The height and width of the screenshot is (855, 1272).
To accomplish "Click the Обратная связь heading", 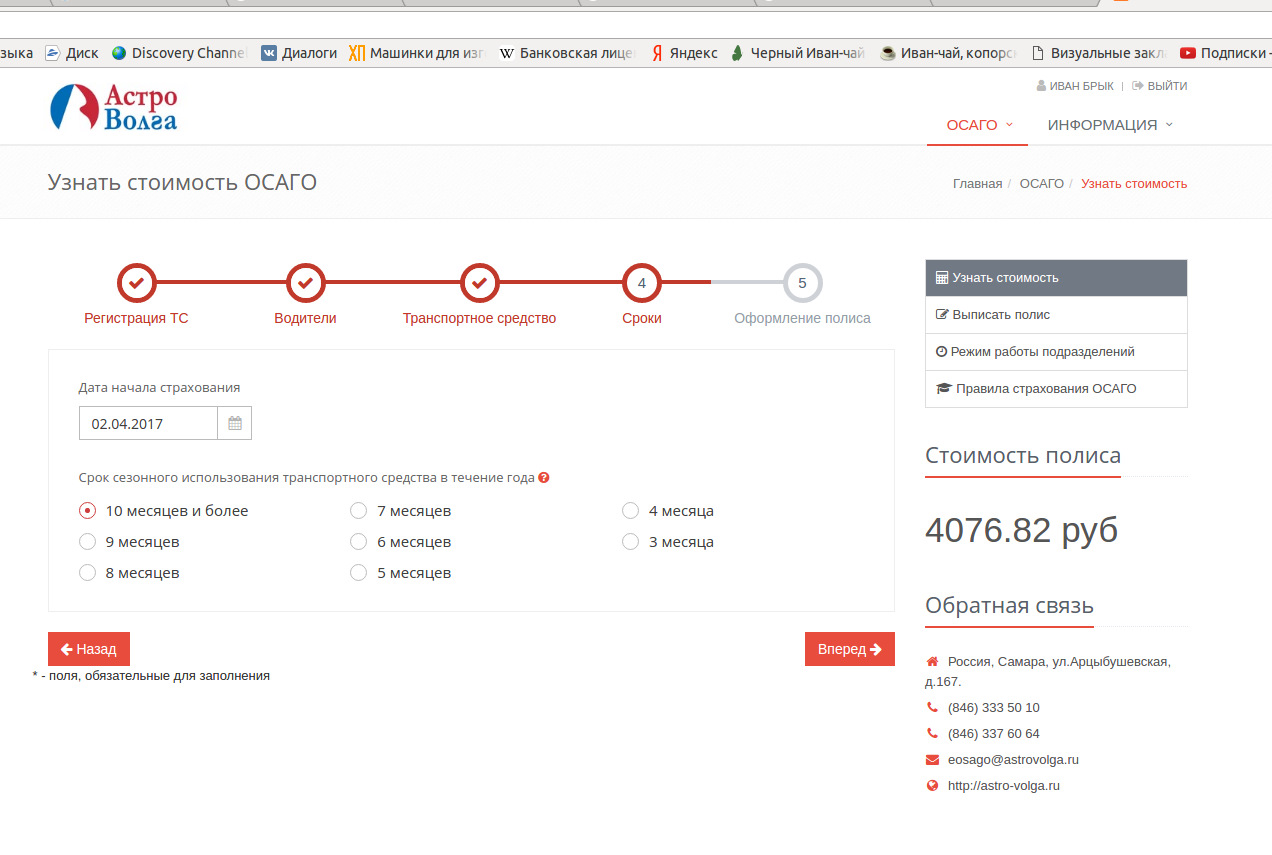I will coord(1009,606).
